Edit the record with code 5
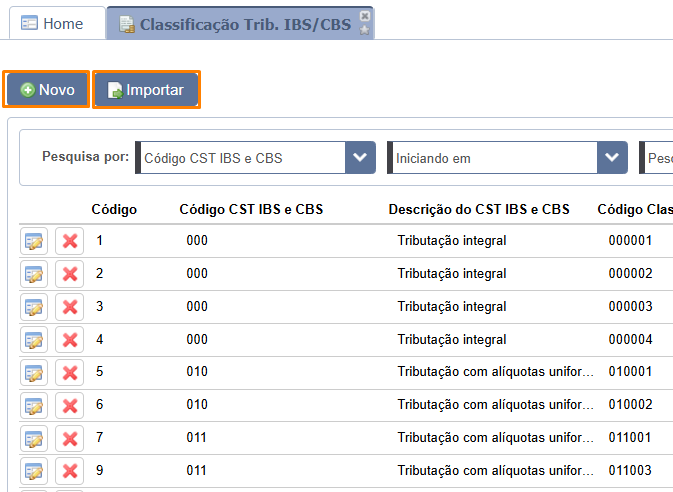Screen dimensions: 673x492 coord(35,373)
